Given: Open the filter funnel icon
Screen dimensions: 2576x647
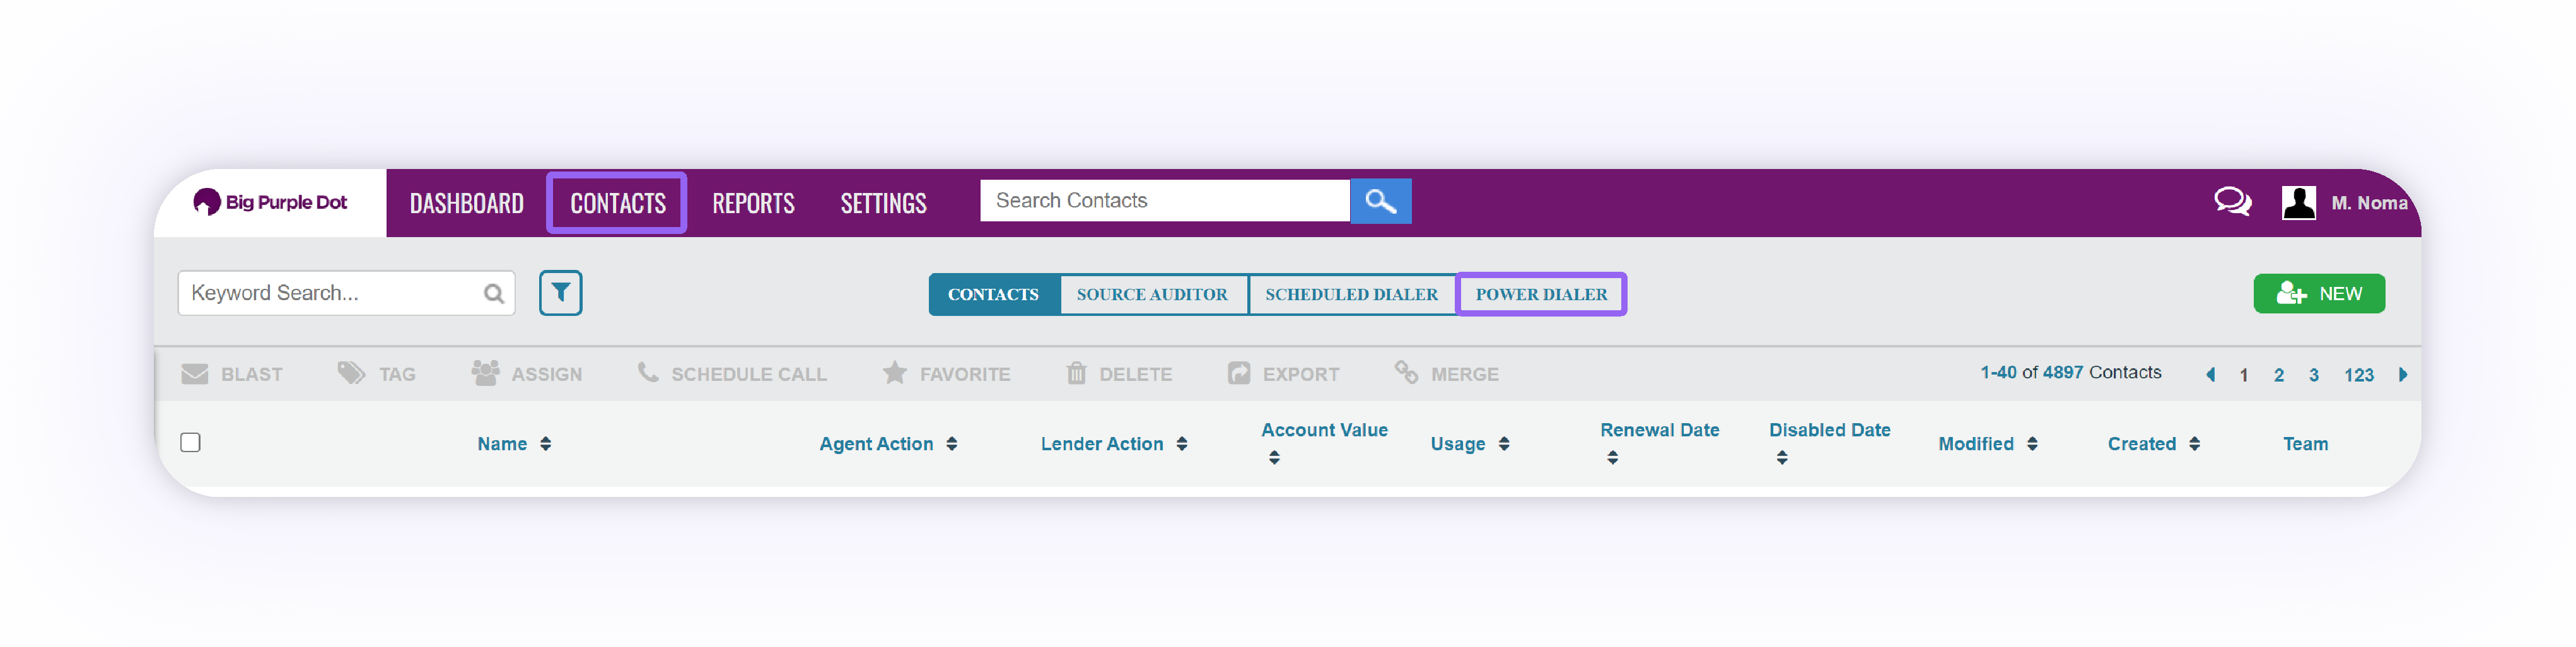Looking at the screenshot, I should 560,293.
